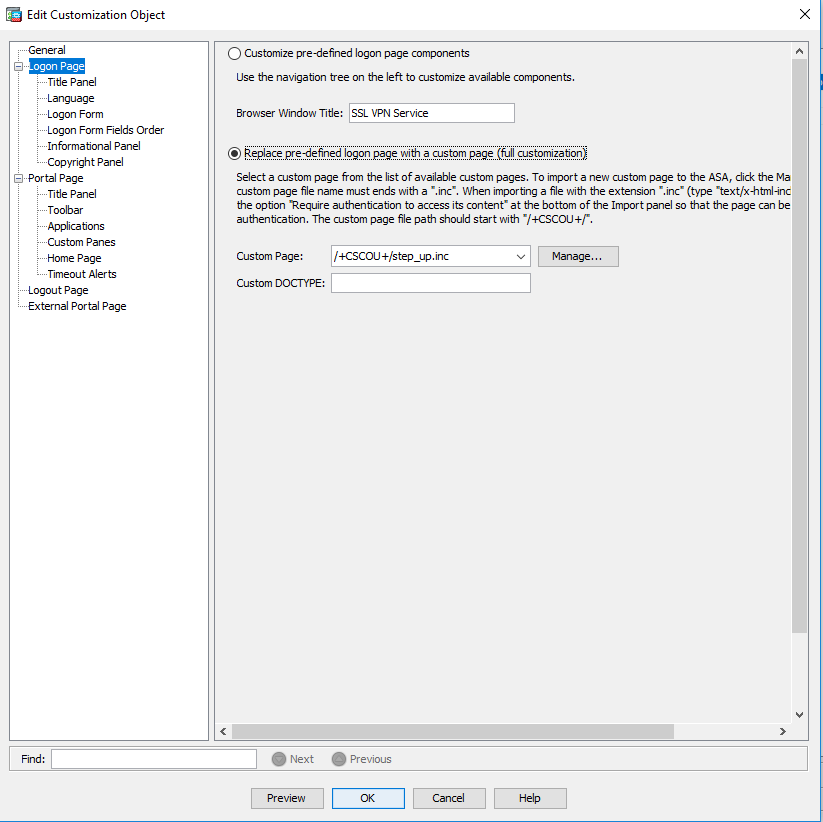
Task: Select the Logout Page node
Action: 57,289
